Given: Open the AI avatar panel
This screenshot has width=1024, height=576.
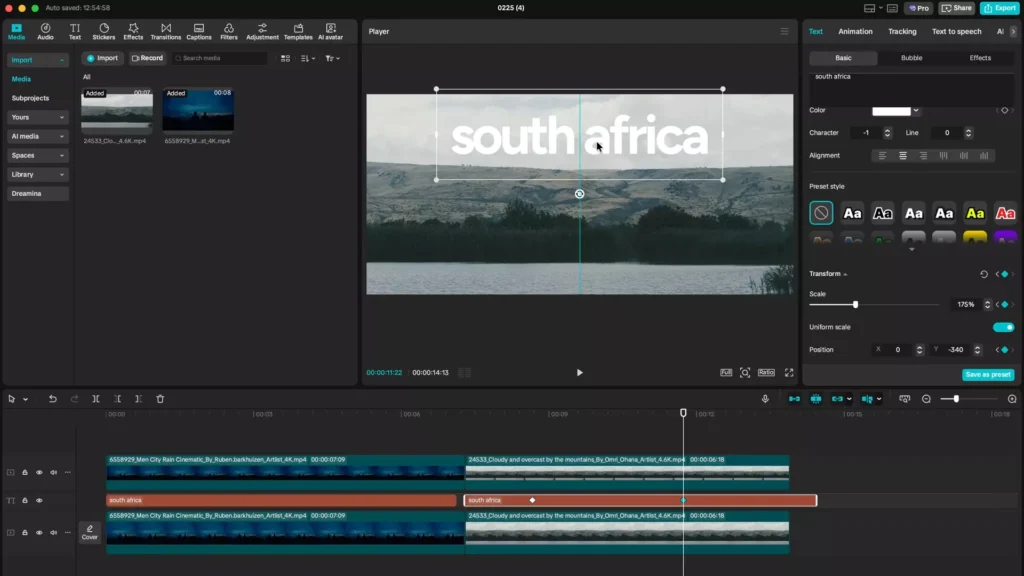Looking at the screenshot, I should coord(330,31).
